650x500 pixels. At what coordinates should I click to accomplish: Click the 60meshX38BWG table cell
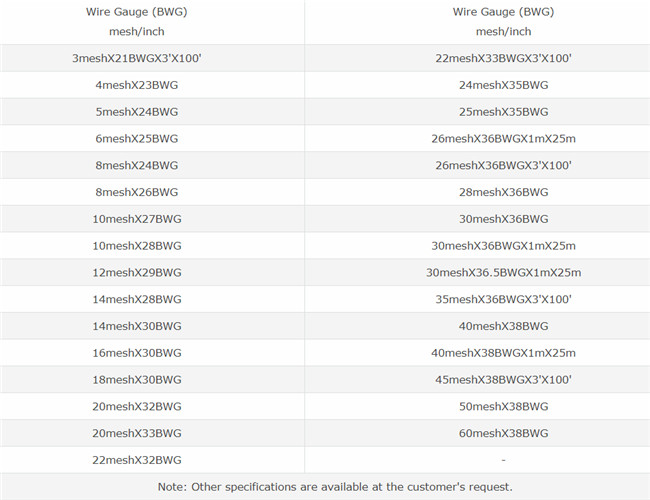pyautogui.click(x=503, y=433)
